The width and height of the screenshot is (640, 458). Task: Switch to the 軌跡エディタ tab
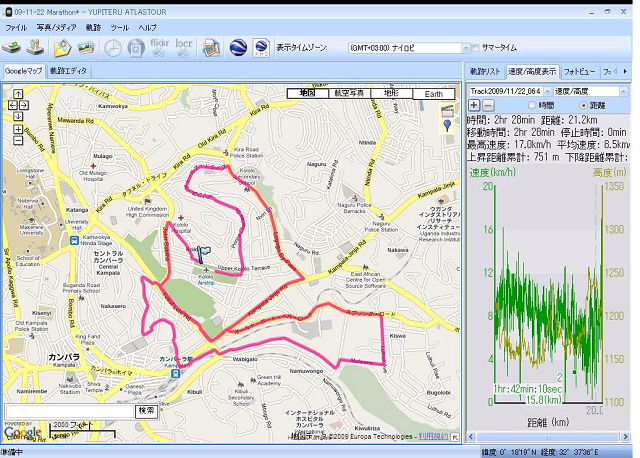point(68,71)
